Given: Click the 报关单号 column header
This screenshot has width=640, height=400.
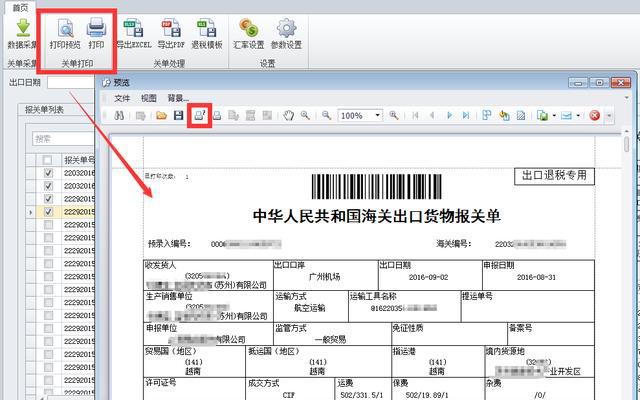Looking at the screenshot, I should coord(79,160).
